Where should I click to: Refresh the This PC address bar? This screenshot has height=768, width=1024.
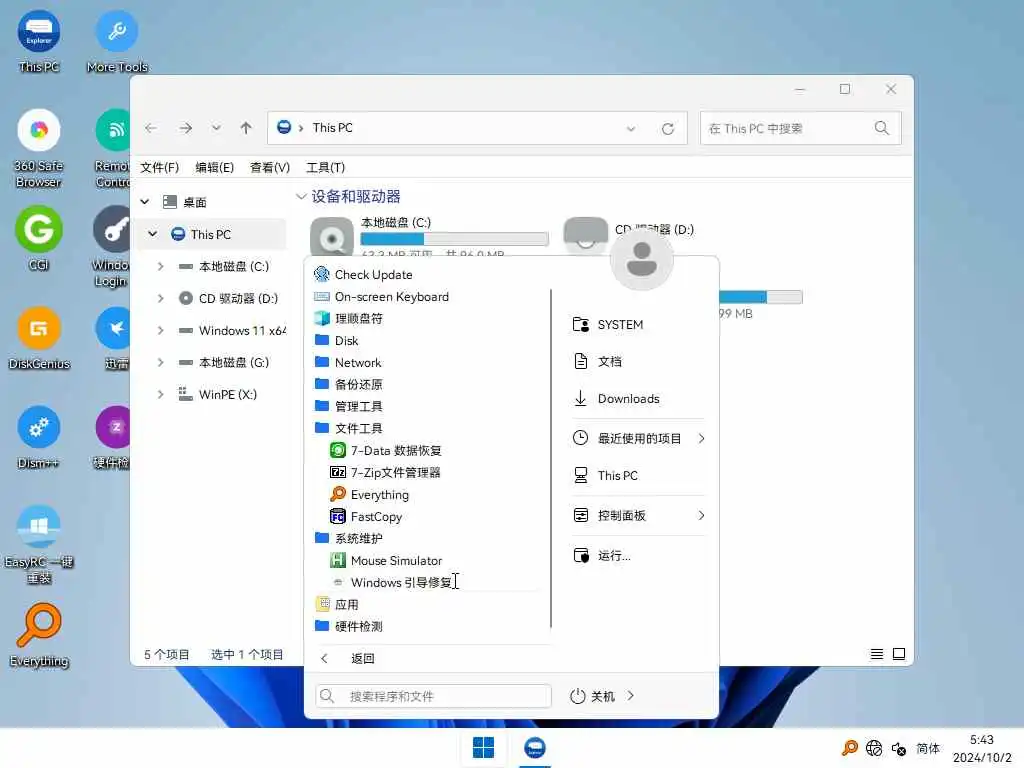point(667,129)
